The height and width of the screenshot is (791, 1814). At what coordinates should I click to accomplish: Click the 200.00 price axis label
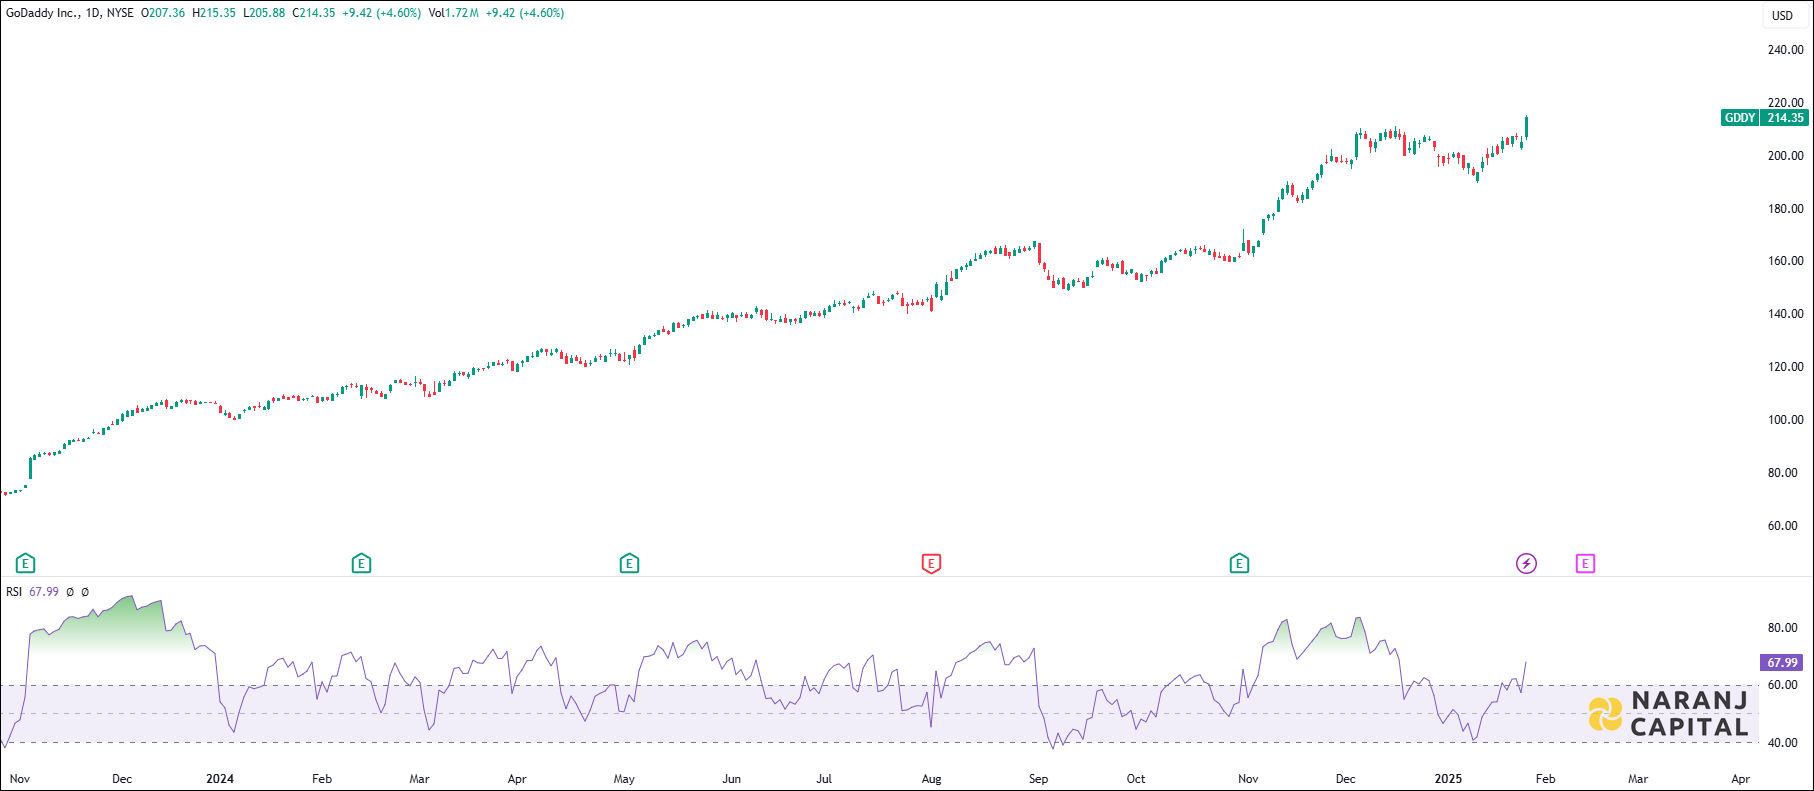(1785, 156)
